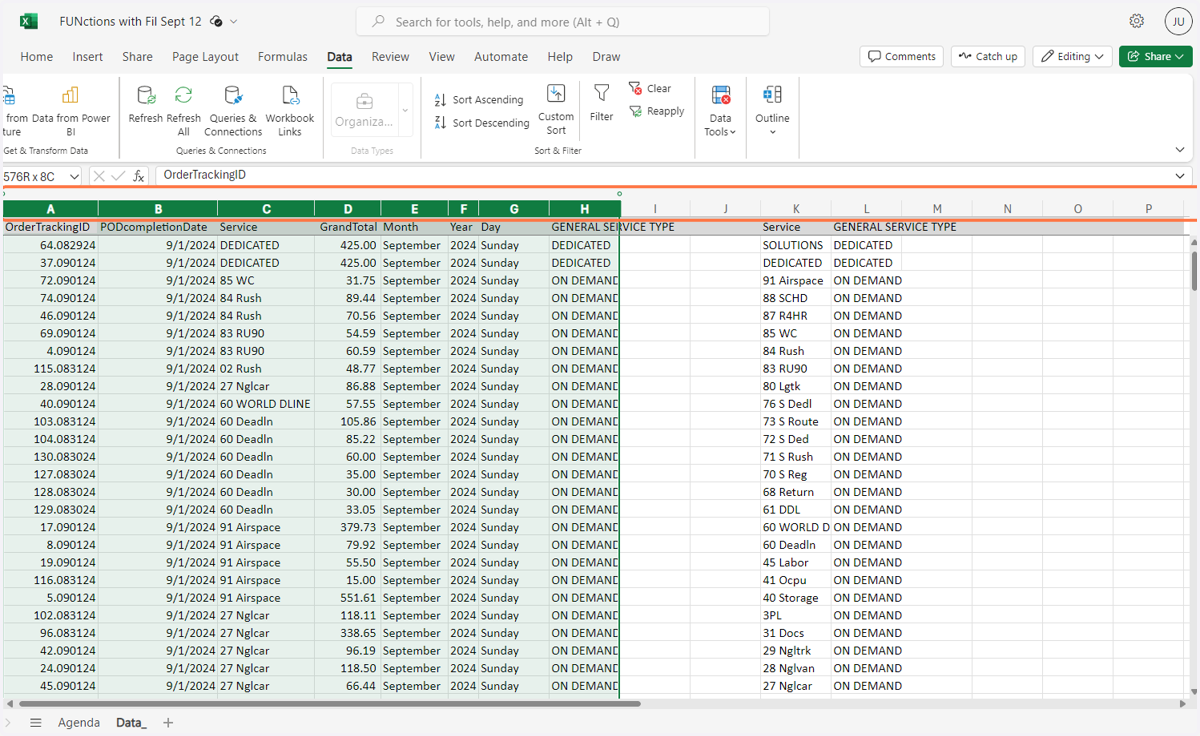Image resolution: width=1200 pixels, height=736 pixels.
Task: Open the Insert tab
Action: [88, 57]
